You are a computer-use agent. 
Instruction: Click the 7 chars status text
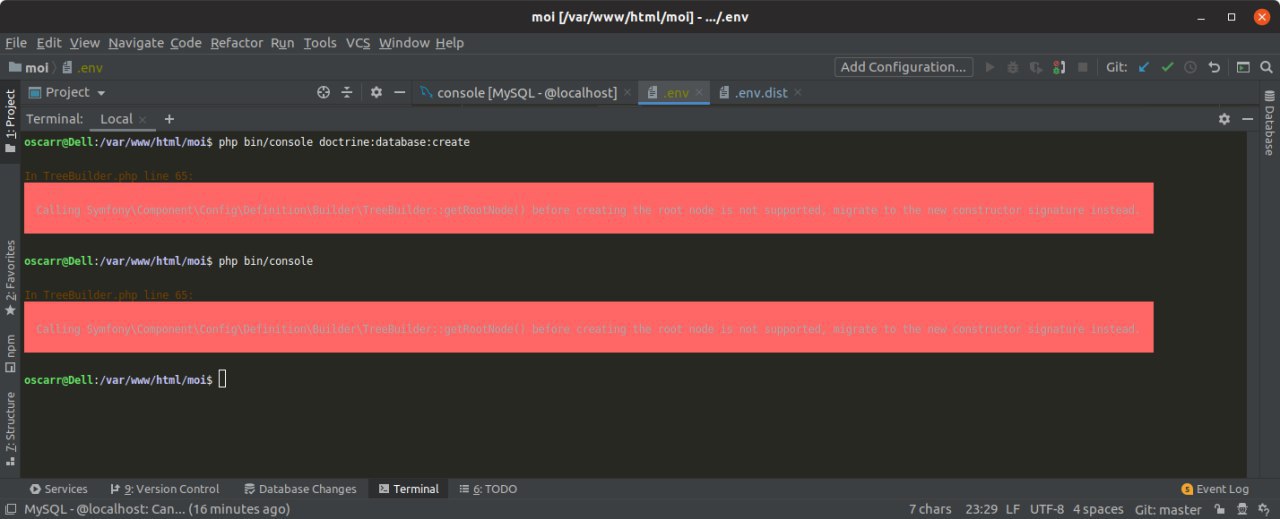pos(930,509)
